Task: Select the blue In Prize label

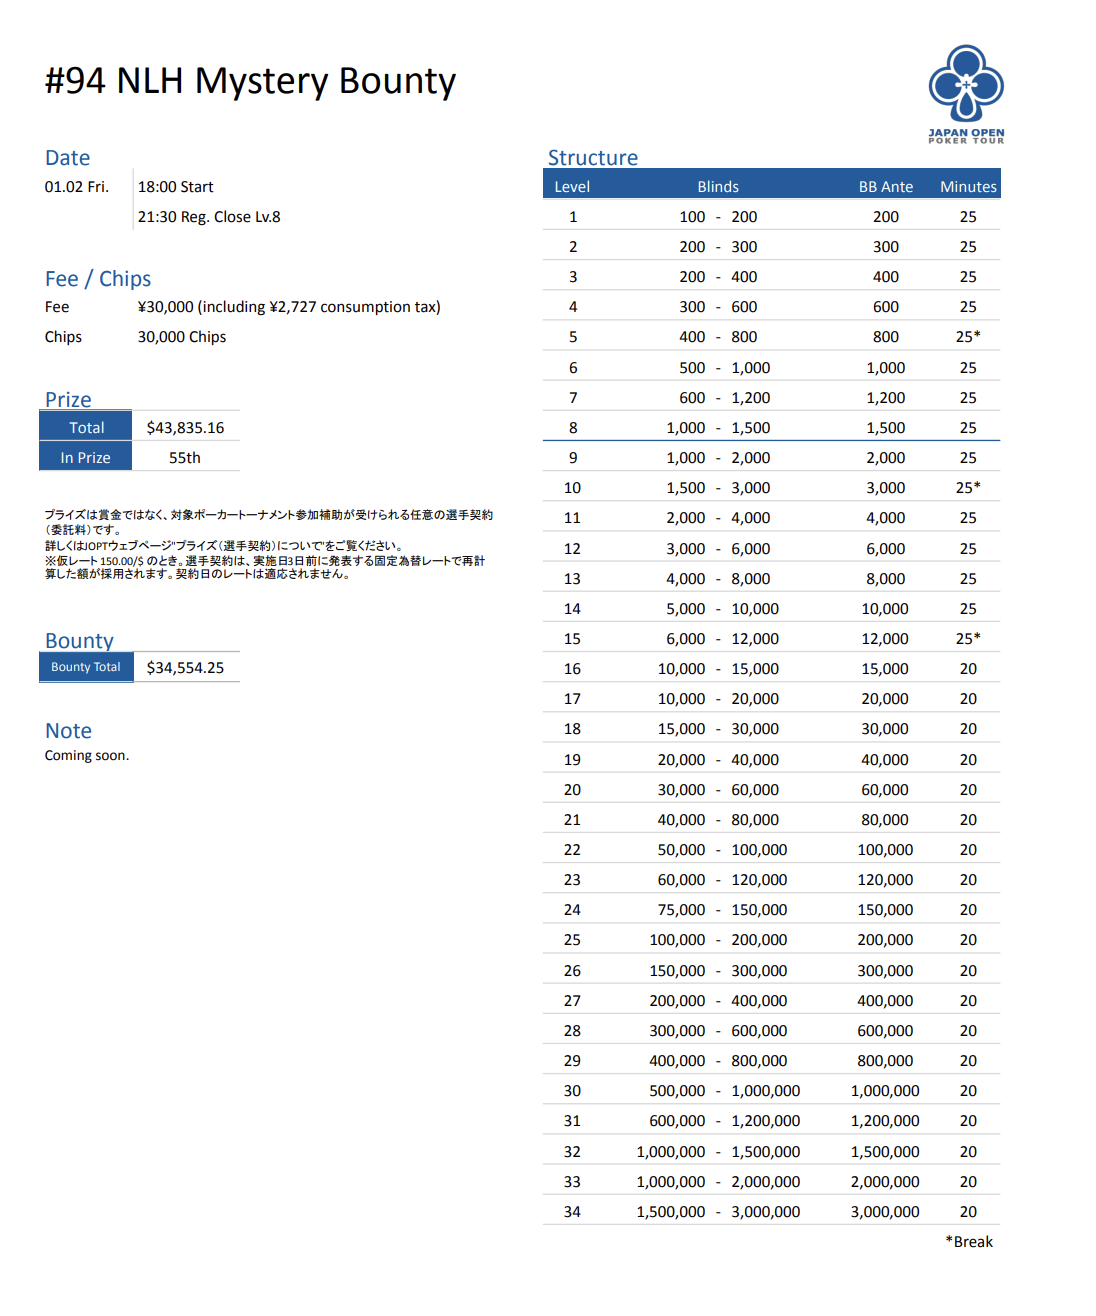Action: (x=86, y=457)
